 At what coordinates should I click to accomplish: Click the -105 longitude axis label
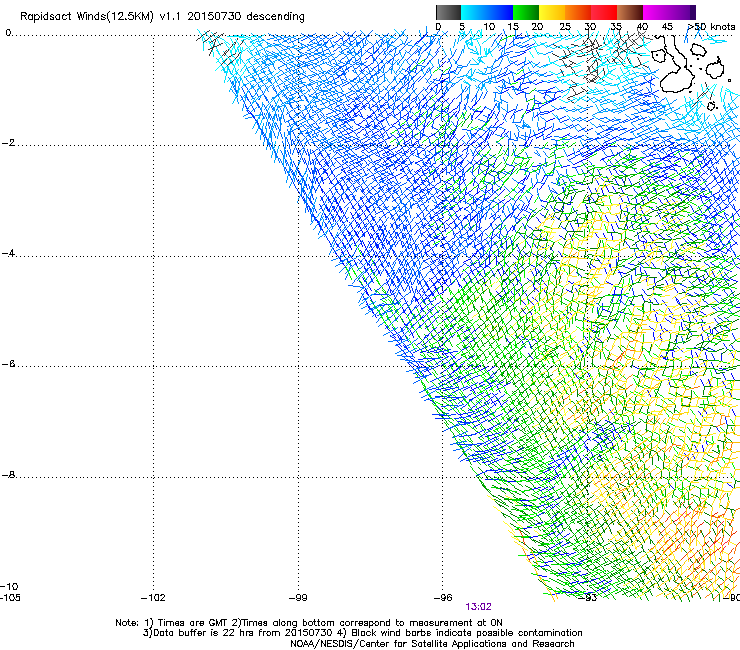[10, 598]
